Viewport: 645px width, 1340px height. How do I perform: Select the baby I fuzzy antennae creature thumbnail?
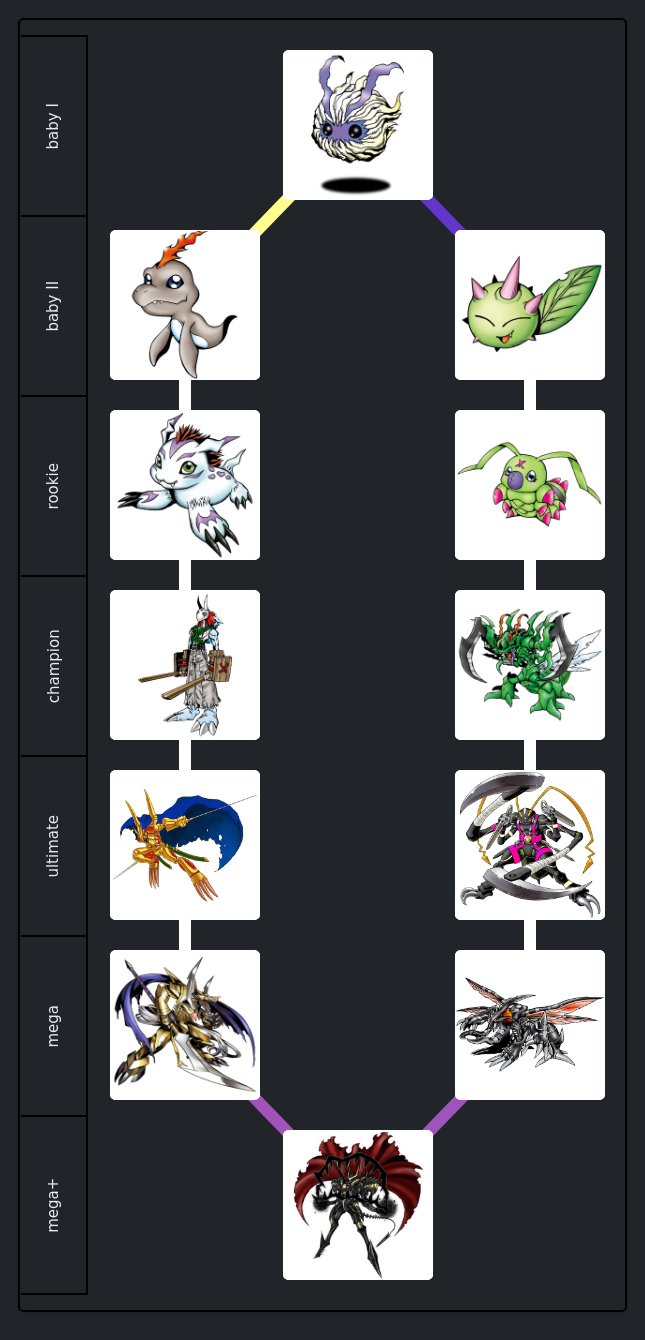point(358,125)
